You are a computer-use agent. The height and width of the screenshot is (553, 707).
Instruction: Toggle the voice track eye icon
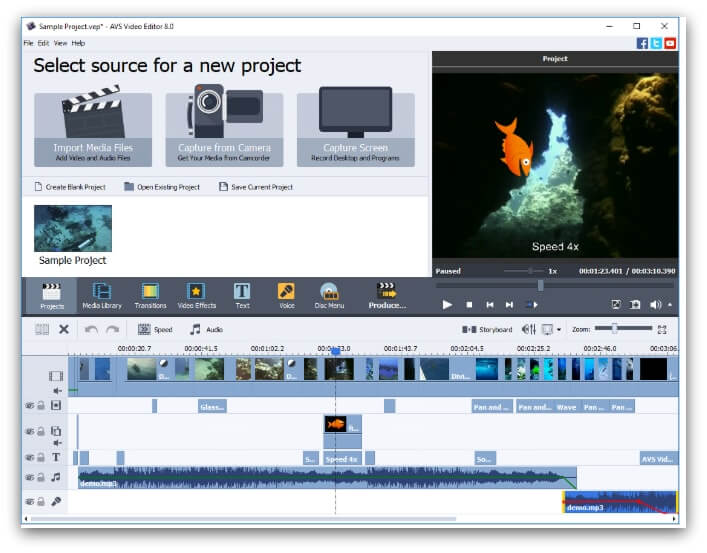tap(30, 502)
